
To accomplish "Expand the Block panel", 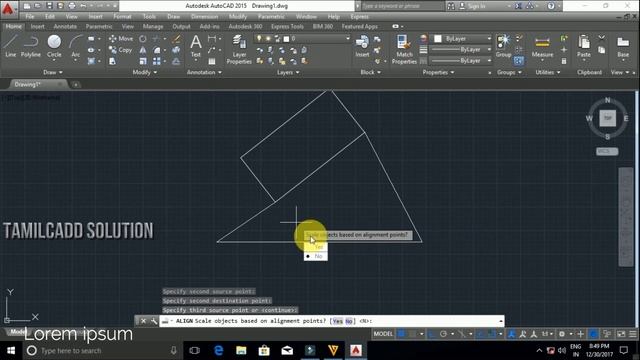I will [371, 72].
